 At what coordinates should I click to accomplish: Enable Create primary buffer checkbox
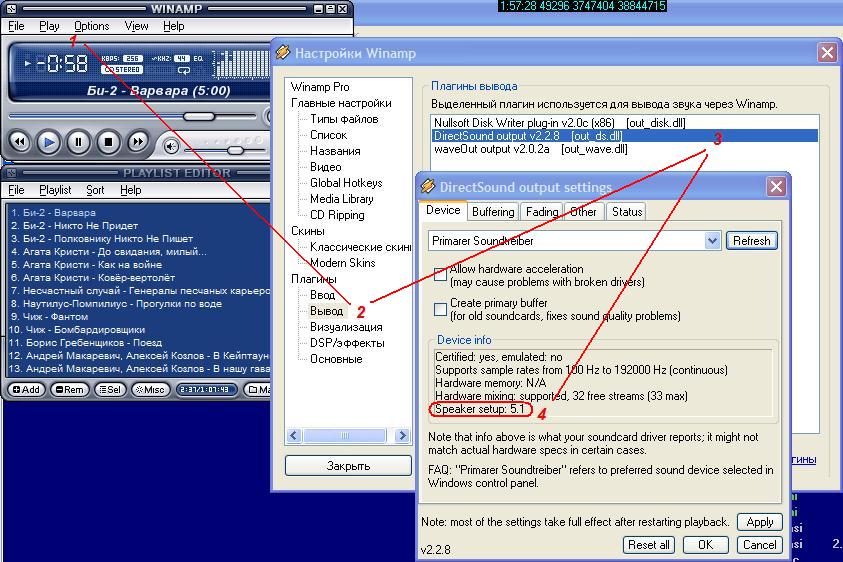(440, 309)
